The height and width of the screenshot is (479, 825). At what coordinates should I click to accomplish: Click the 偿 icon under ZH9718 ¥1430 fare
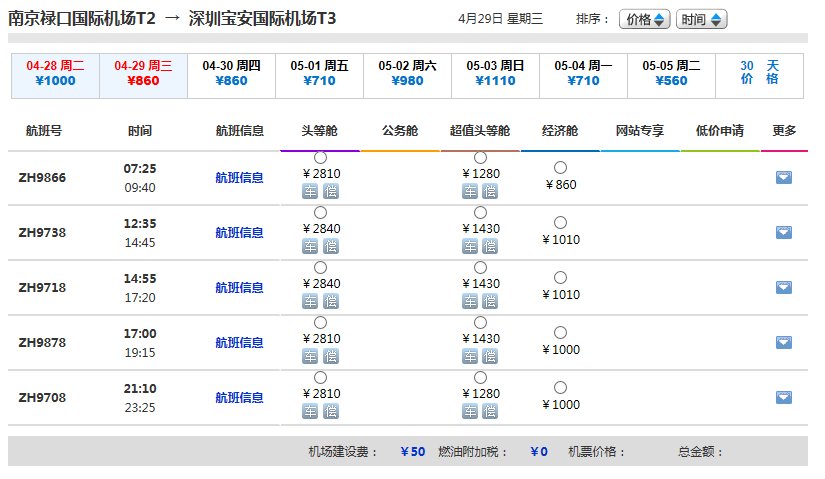490,302
